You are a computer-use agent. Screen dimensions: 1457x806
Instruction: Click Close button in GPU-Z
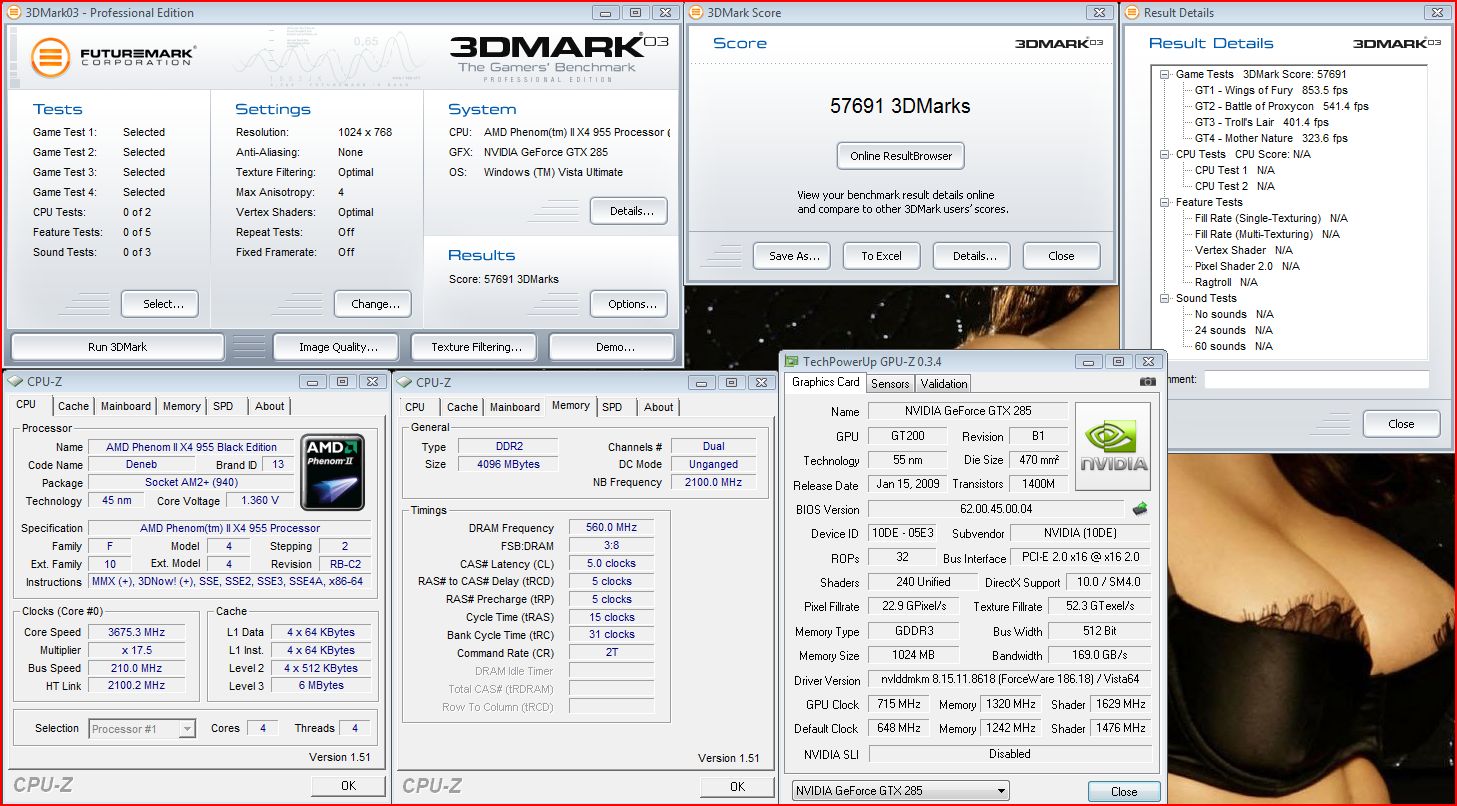pyautogui.click(x=1124, y=791)
